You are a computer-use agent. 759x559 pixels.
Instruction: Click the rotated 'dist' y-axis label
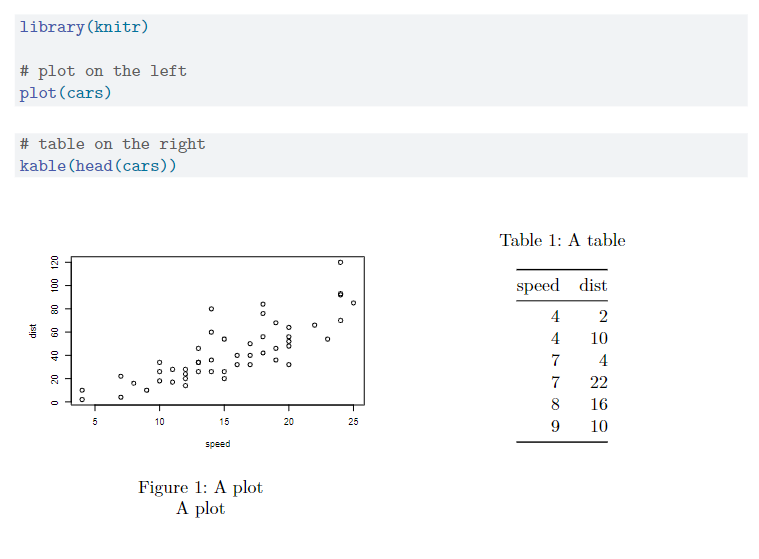(33, 331)
